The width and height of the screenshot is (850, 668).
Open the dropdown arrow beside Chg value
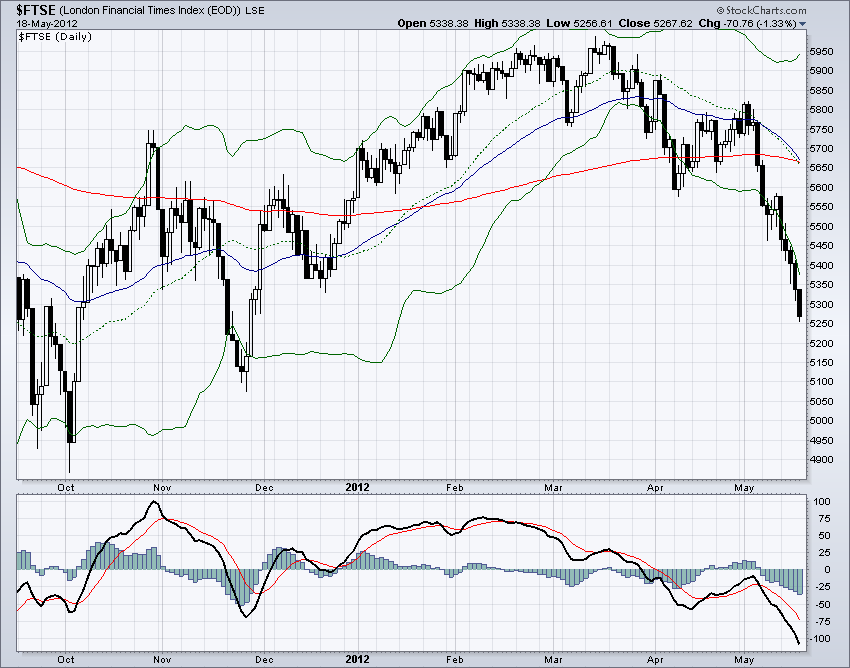pyautogui.click(x=803, y=24)
